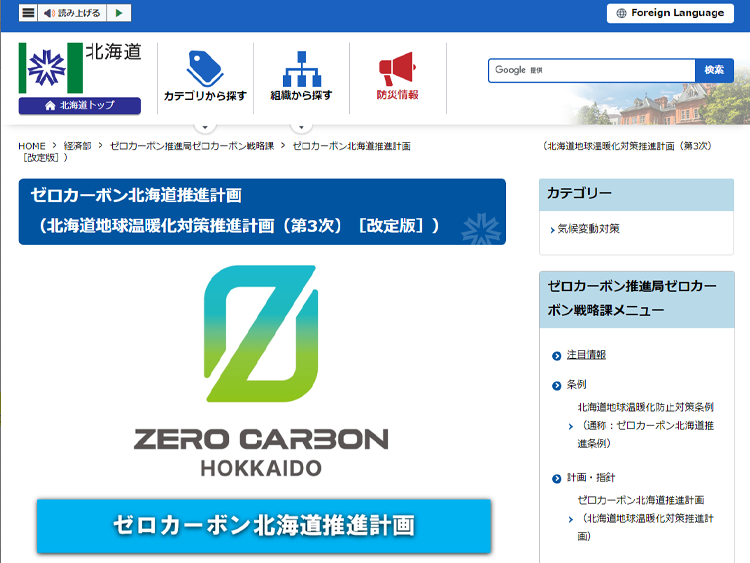Open the hamburger menu in read-aloud toolbar

pyautogui.click(x=28, y=13)
